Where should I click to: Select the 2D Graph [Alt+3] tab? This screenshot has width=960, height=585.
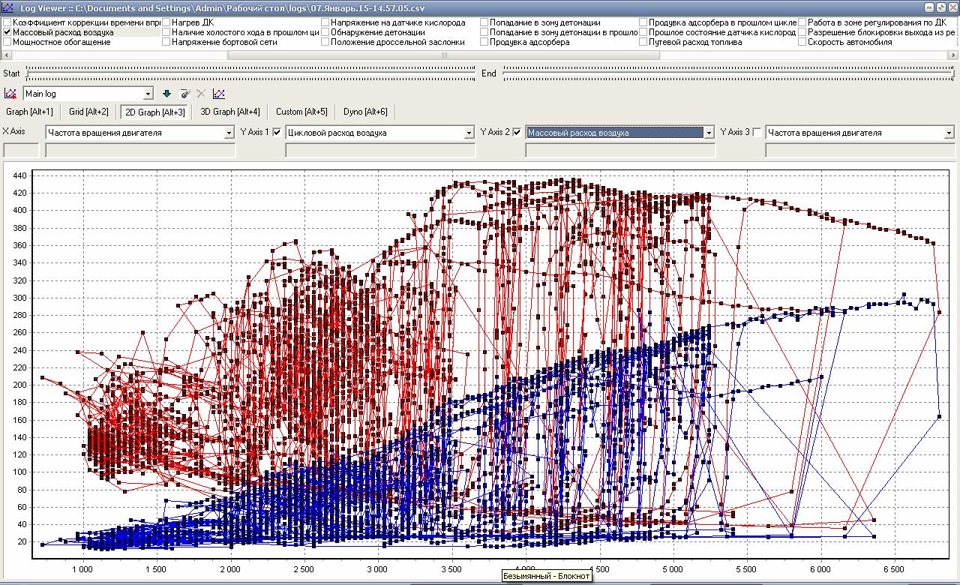156,112
